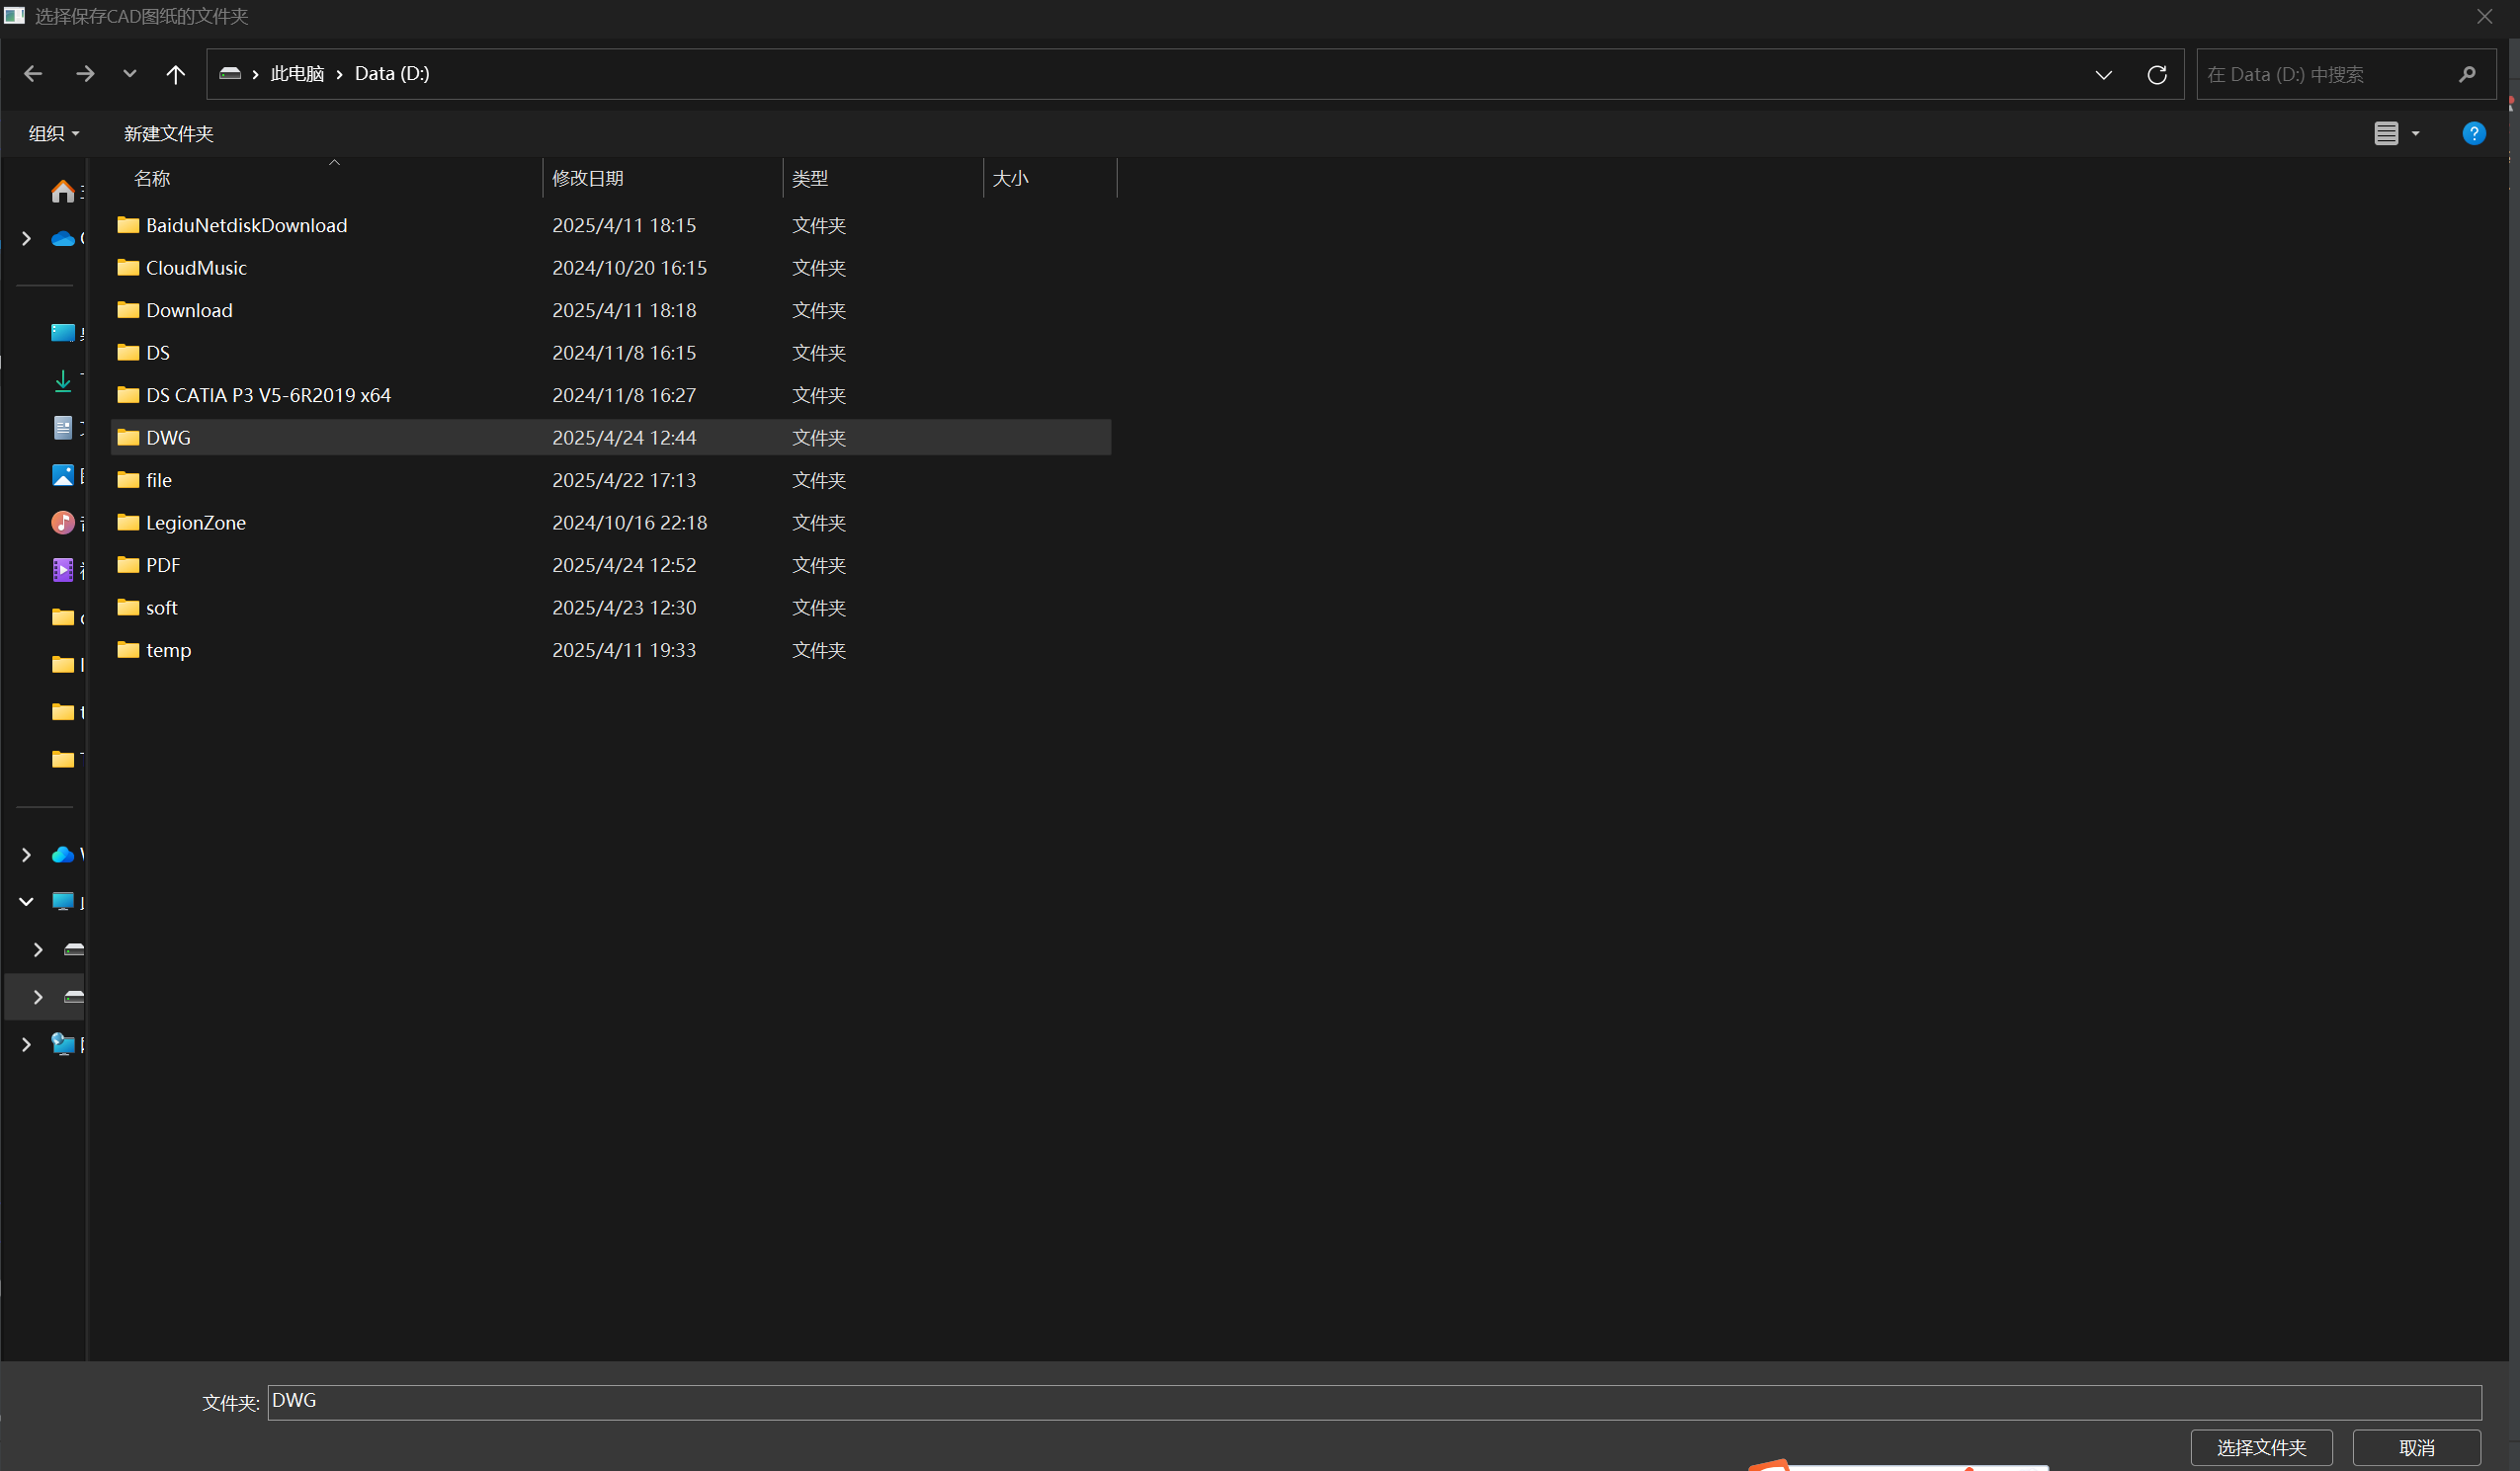
Task: Click the 文件夹 name input field
Action: (1374, 1402)
